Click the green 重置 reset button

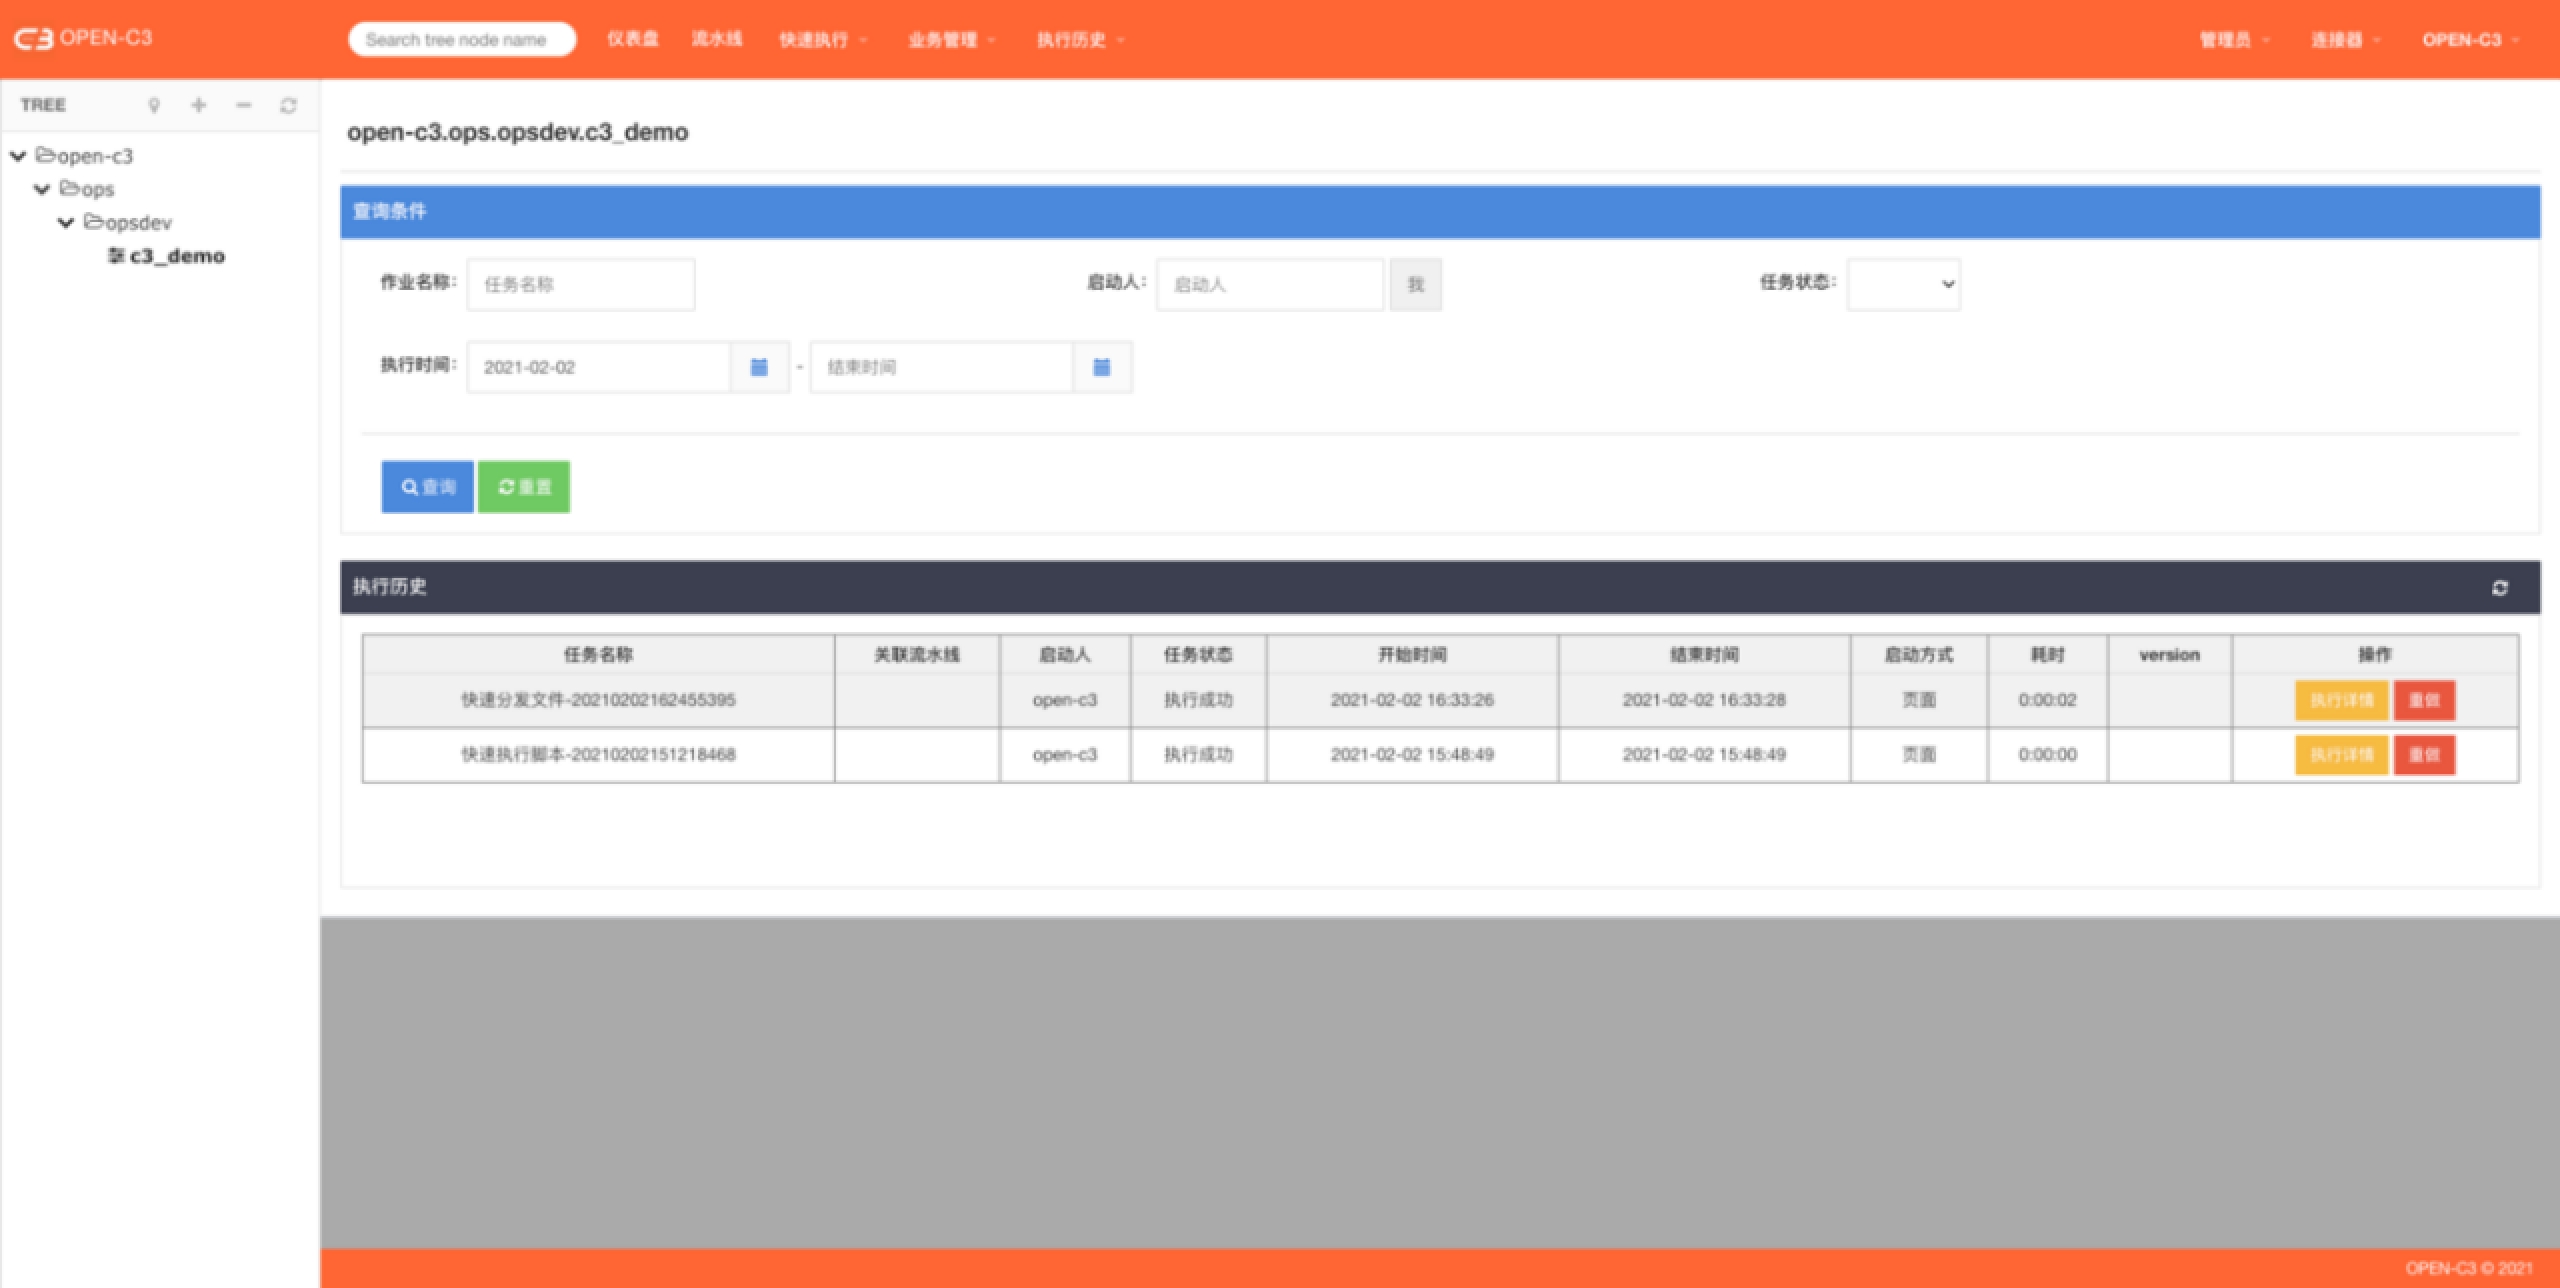524,487
